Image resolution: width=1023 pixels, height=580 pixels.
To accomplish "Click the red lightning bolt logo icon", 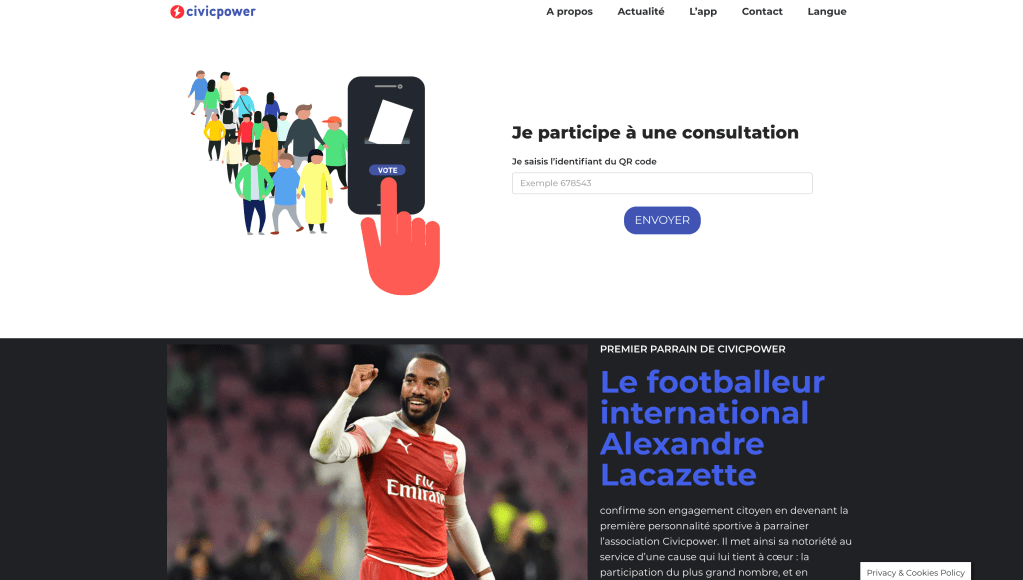I will 177,12.
